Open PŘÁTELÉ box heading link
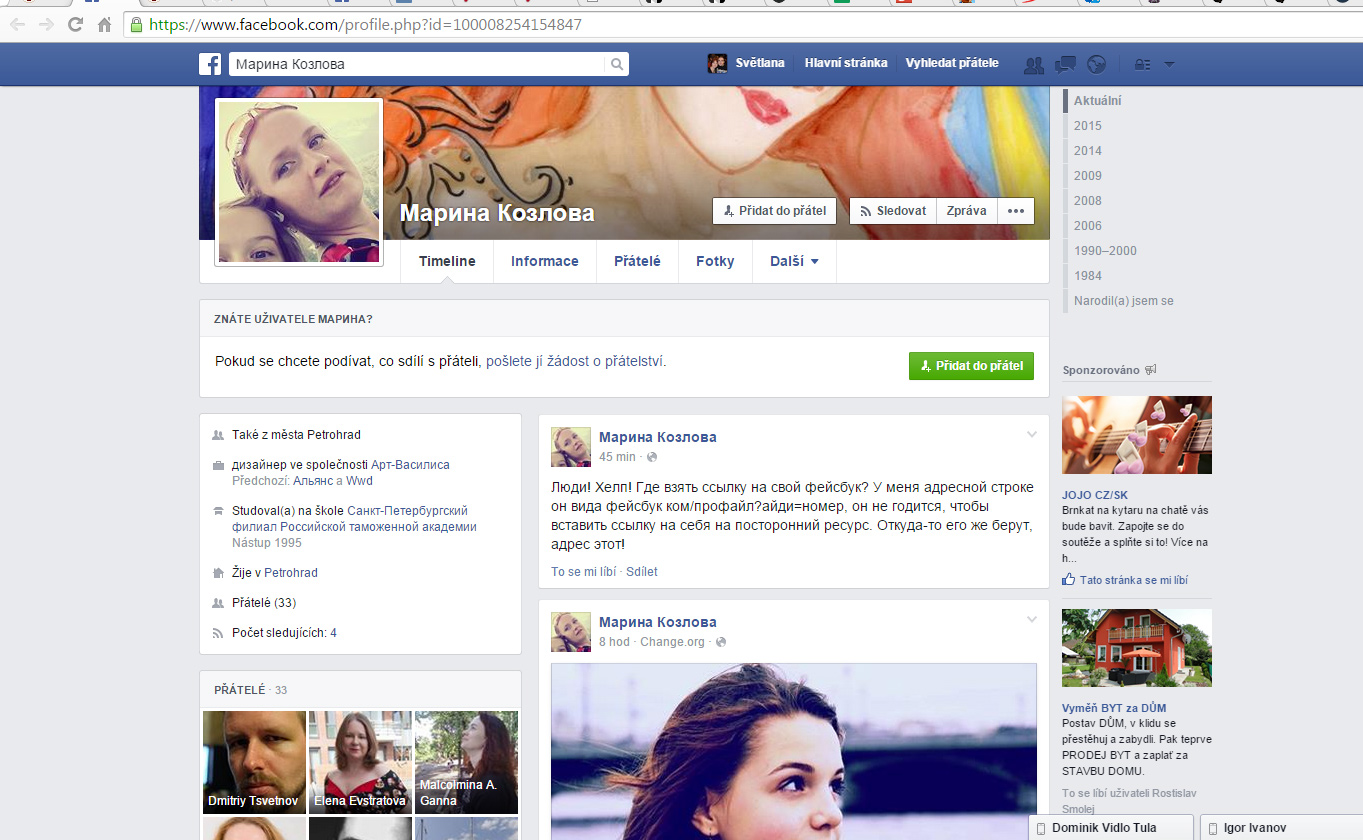 (240, 690)
